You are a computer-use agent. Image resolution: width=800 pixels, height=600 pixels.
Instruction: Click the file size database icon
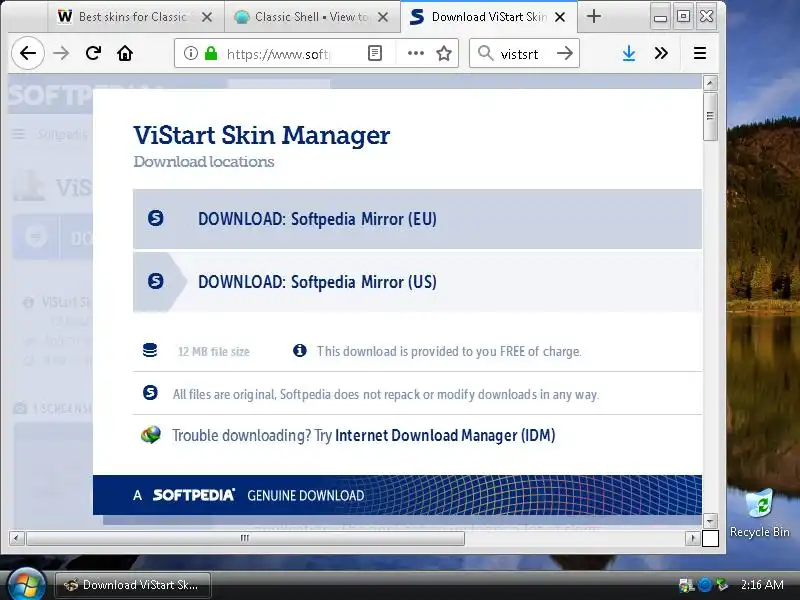click(150, 351)
